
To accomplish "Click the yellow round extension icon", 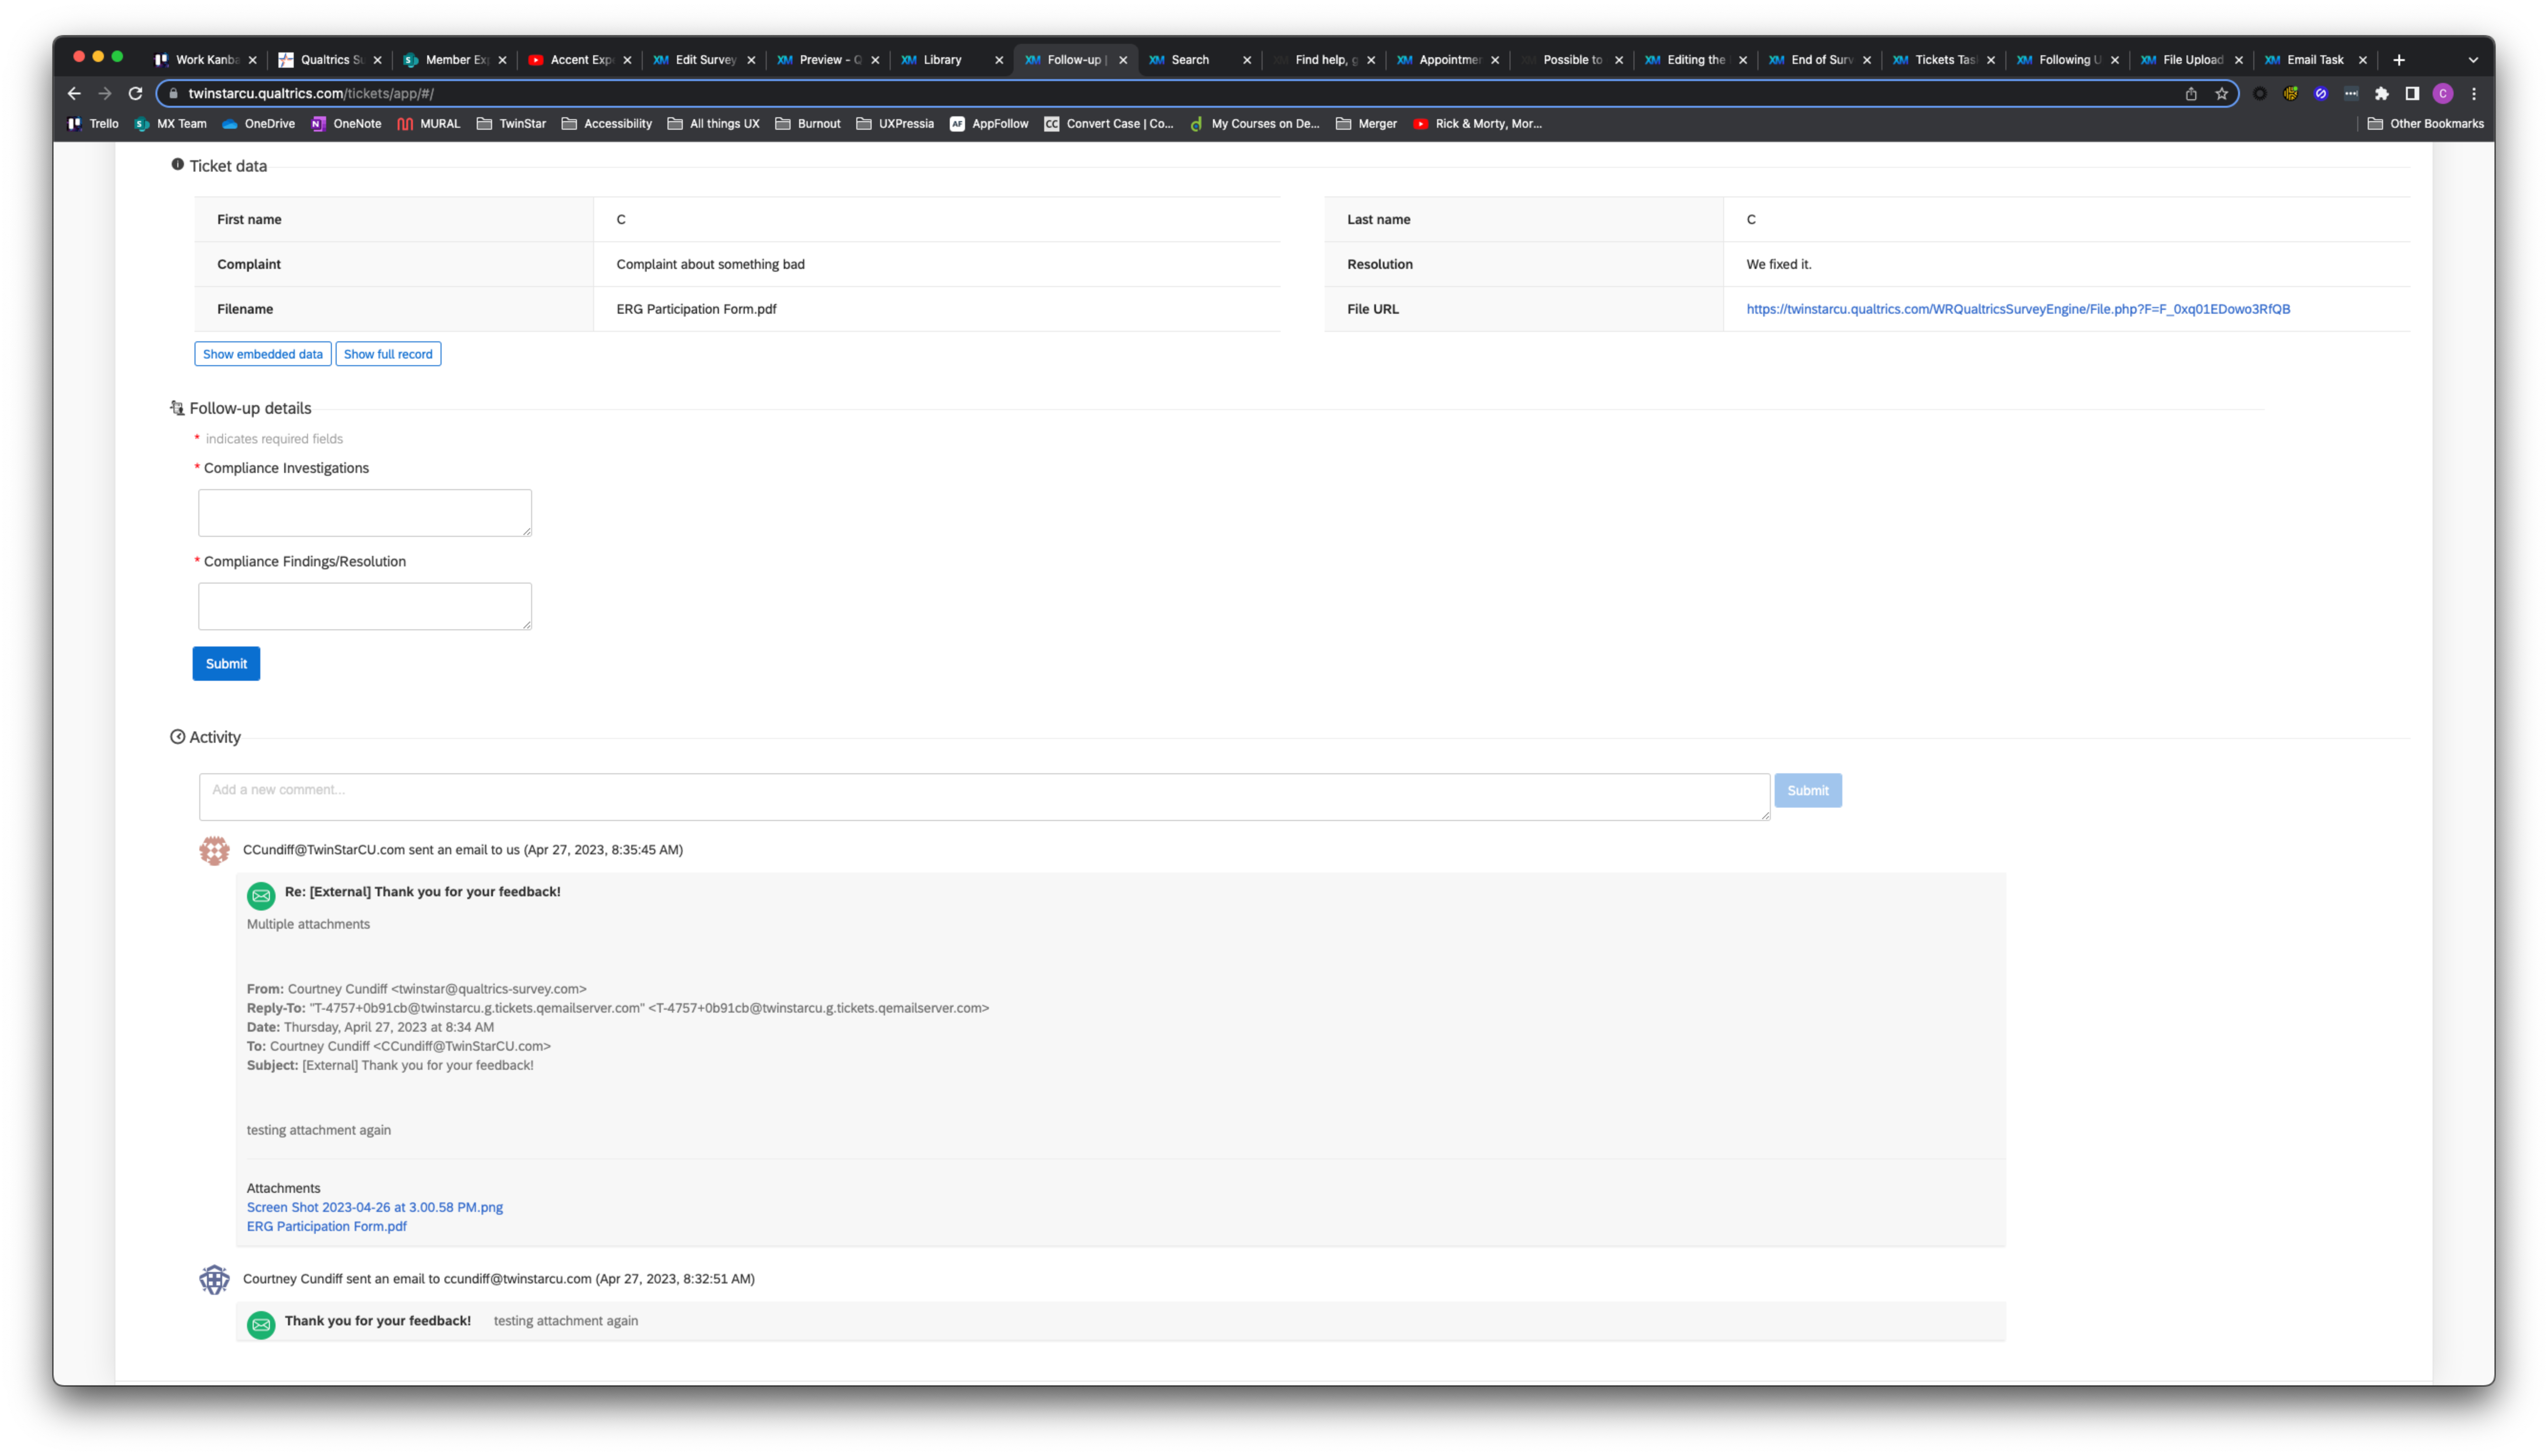I will pos(2290,93).
